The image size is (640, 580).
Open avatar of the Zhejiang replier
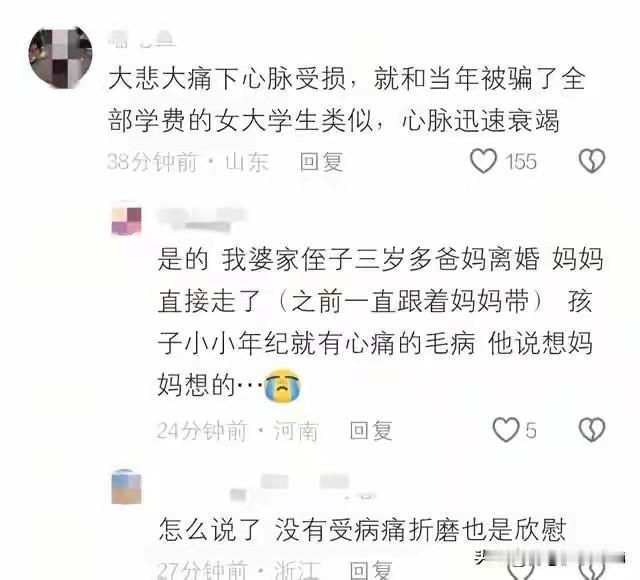coord(127,487)
